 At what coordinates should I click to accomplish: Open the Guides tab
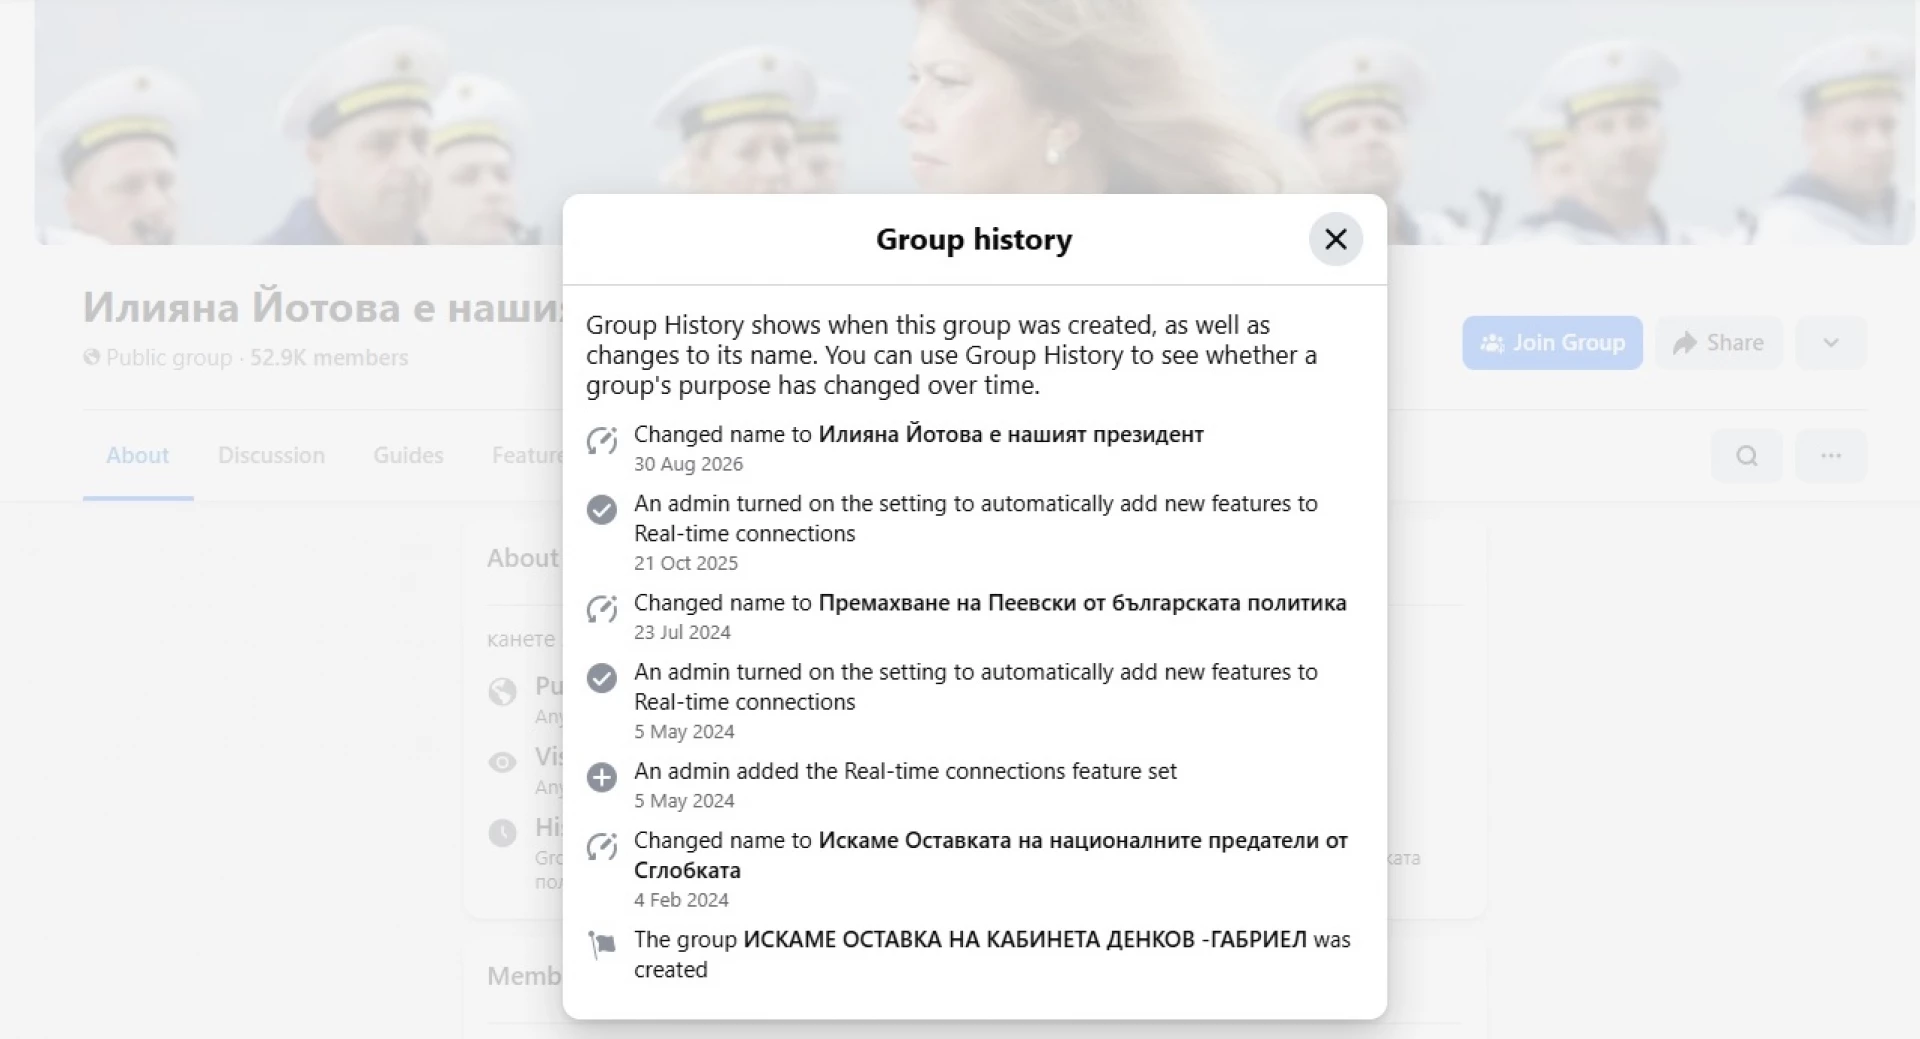tap(408, 455)
